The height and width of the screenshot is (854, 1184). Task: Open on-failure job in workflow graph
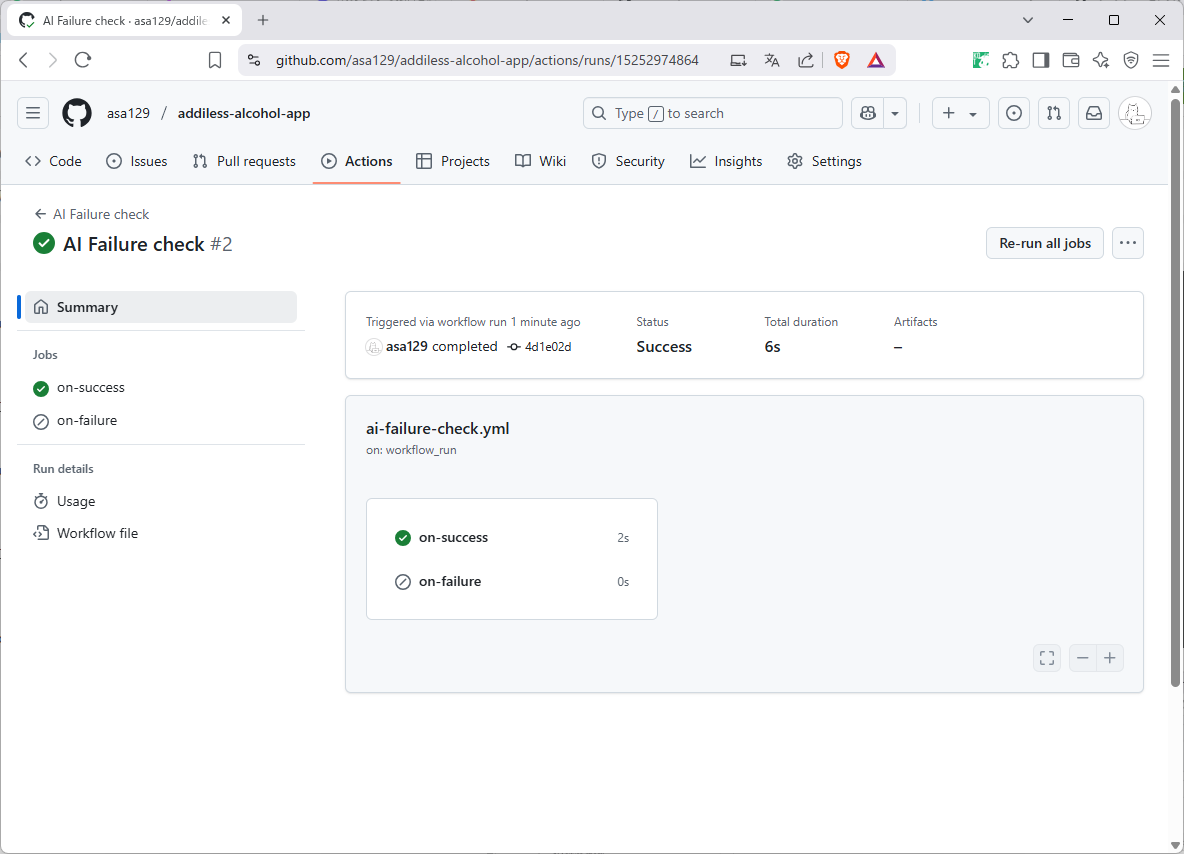click(x=512, y=581)
